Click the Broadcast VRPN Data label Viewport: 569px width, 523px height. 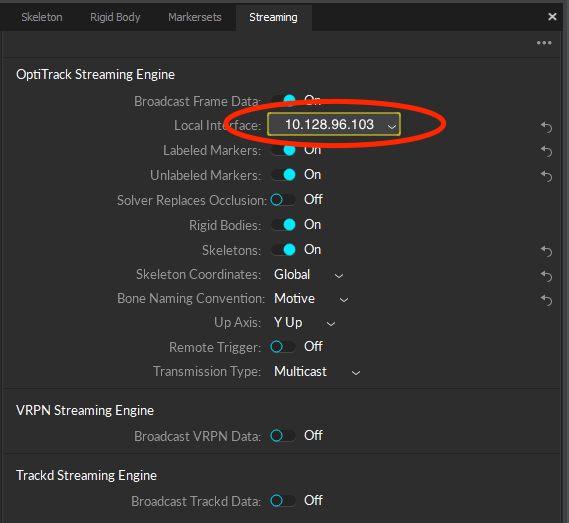197,436
